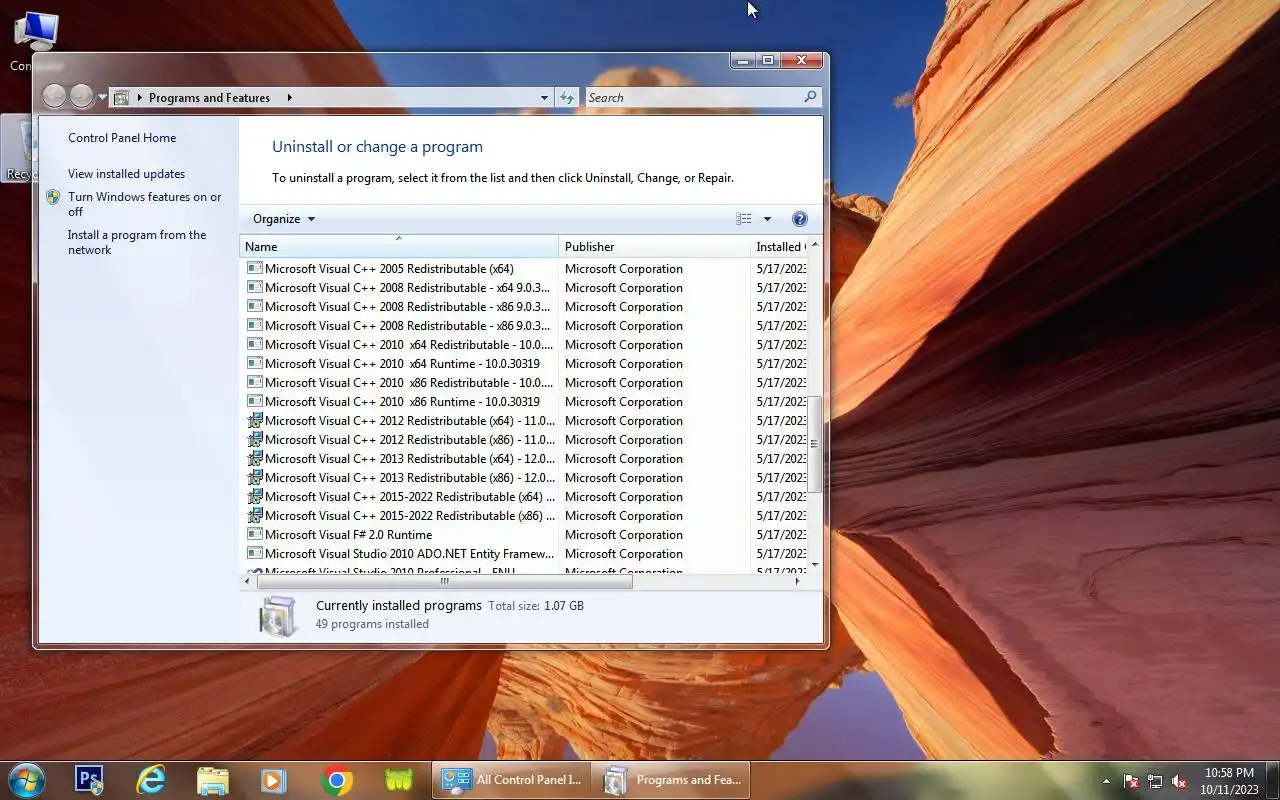Switch to Programs and Features taskbar button
This screenshot has height=800, width=1280.
click(671, 780)
